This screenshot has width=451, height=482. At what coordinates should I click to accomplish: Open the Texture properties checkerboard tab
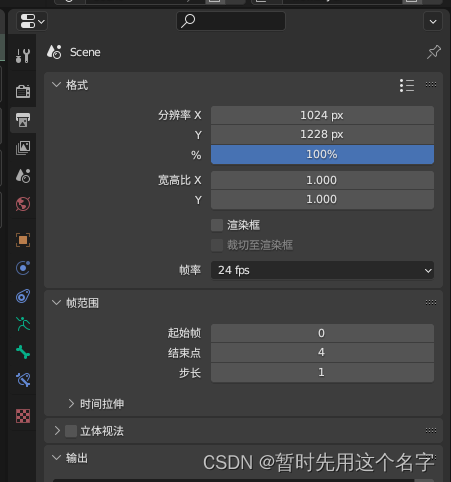click(23, 416)
